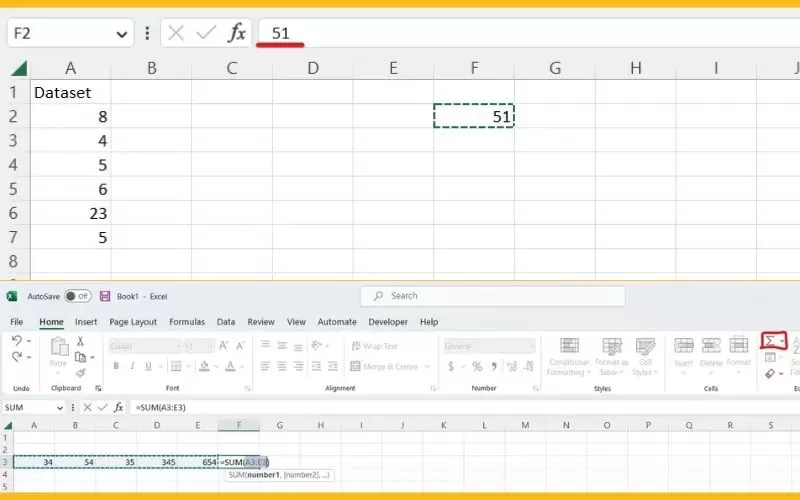Screen dimensions: 800x500
Task: Click the large Enter checkmark beside fx
Action: click(x=206, y=33)
